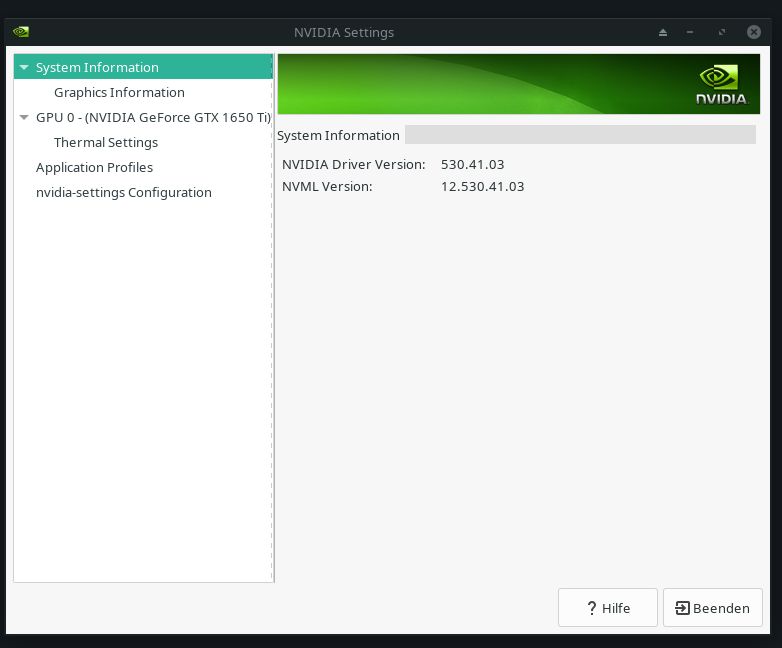The height and width of the screenshot is (648, 782).
Task: Minimize the NVIDIA Settings window
Action: (x=690, y=32)
